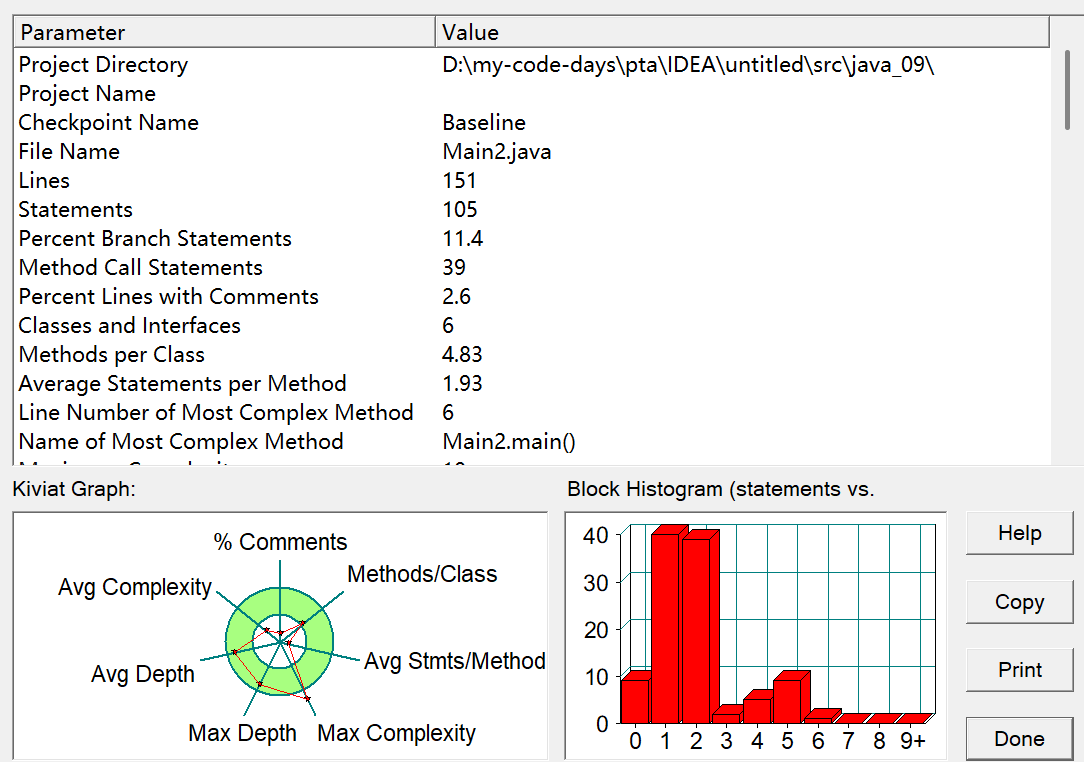Select the Statements parameter row
Viewport: 1084px width, 762px height.
532,210
